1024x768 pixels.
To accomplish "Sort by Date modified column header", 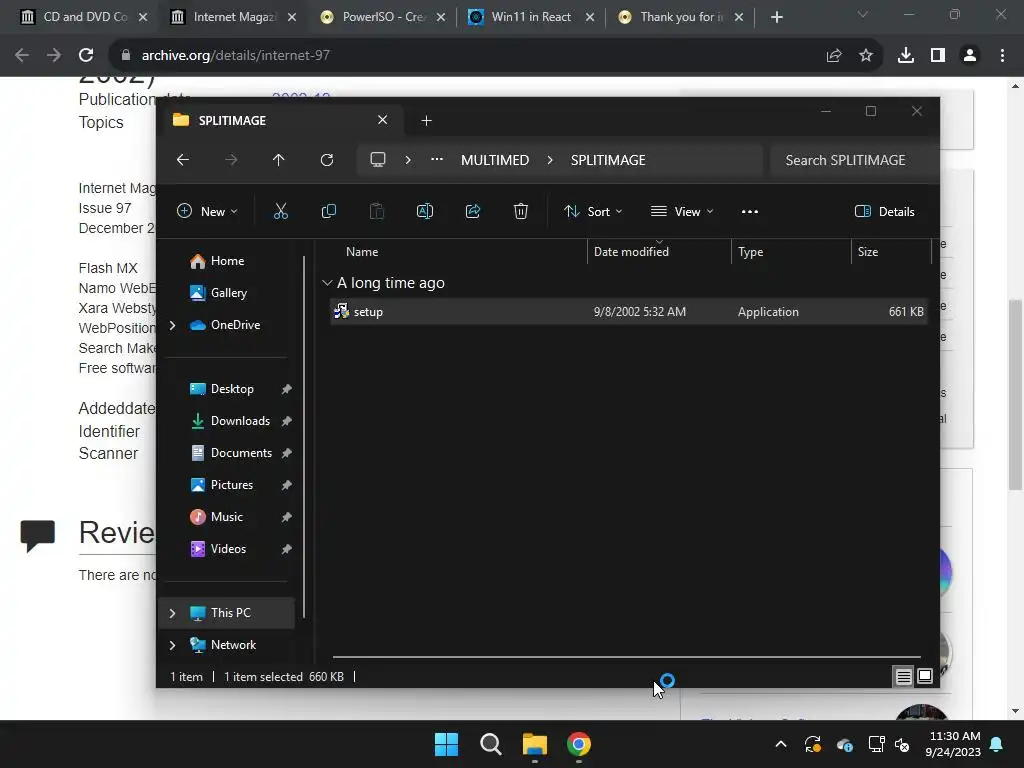I will click(631, 252).
